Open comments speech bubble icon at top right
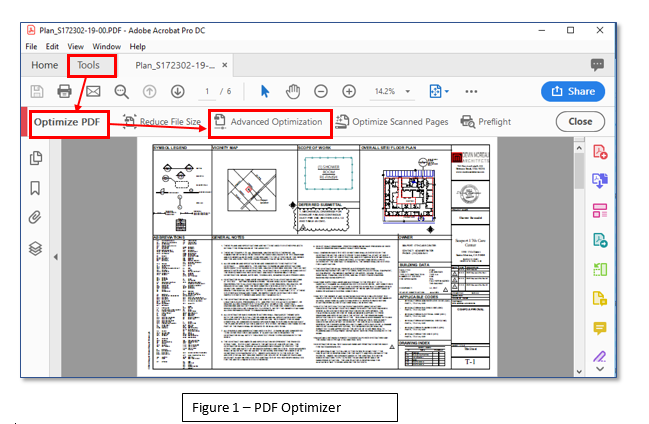649x424 pixels. (x=597, y=65)
